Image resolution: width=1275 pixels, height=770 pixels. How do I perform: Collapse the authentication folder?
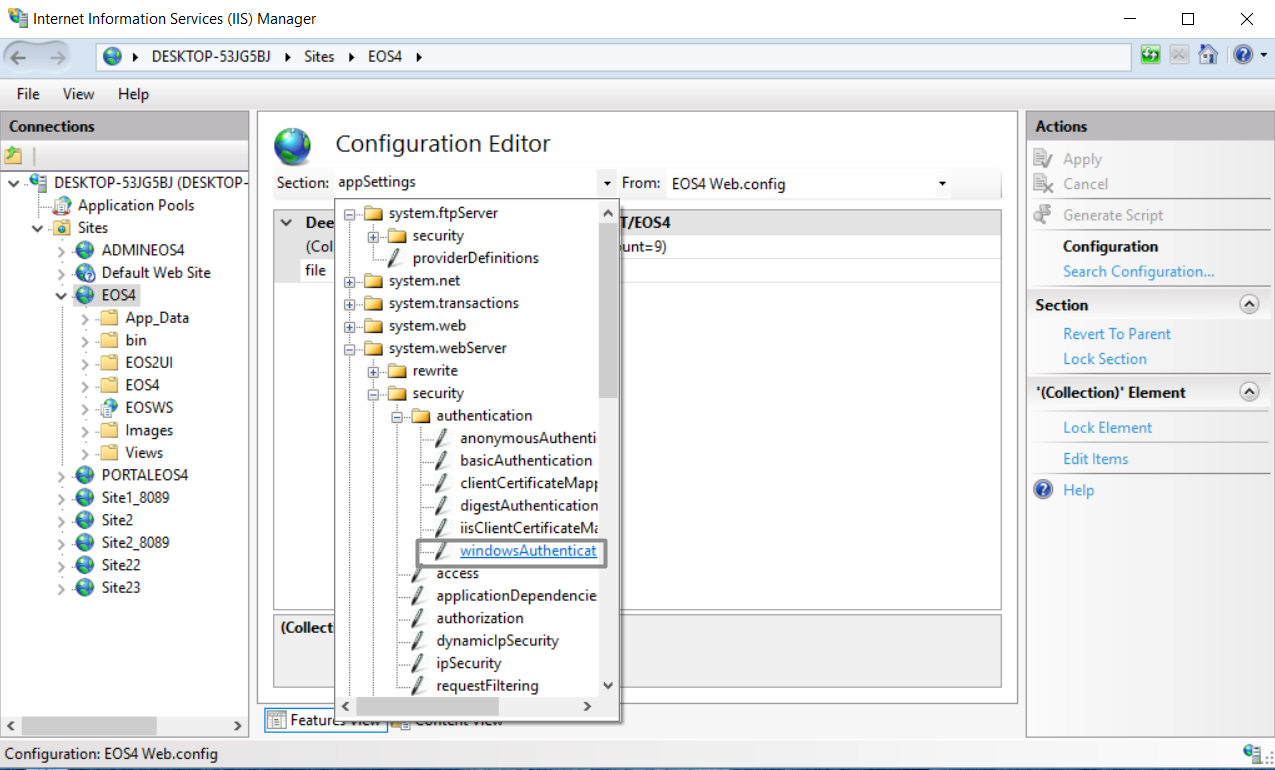[398, 416]
